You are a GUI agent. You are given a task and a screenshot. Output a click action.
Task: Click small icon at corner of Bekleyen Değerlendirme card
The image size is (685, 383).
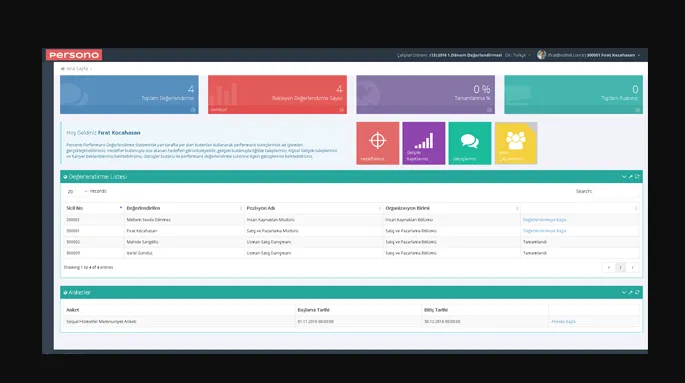(341, 110)
